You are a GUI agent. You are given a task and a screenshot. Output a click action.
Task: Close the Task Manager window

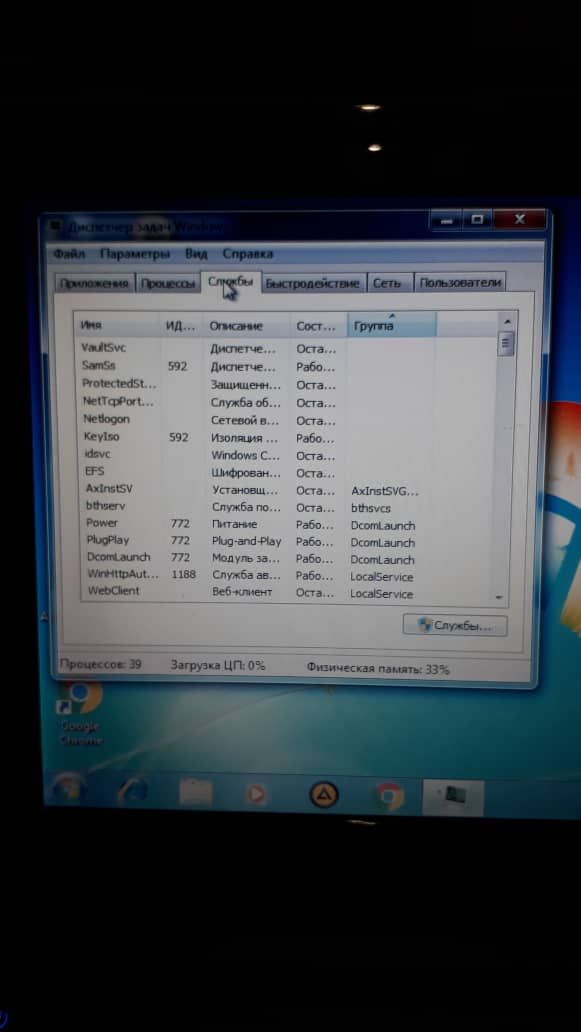click(x=520, y=220)
